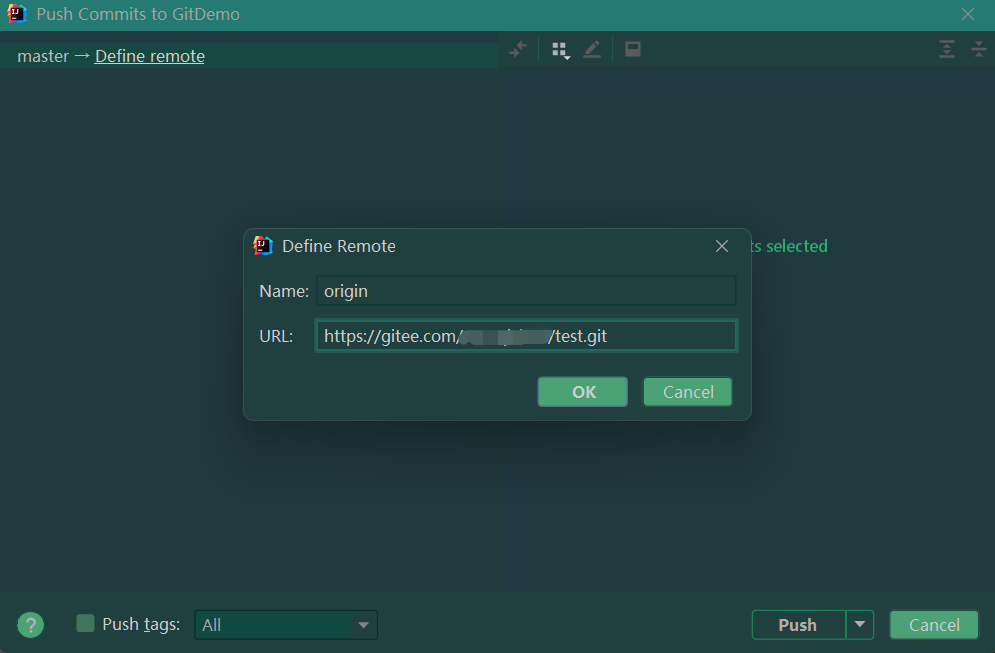Click the IntelliJ icon in Define Remote title
Screen dimensions: 995x653
[x=263, y=246]
